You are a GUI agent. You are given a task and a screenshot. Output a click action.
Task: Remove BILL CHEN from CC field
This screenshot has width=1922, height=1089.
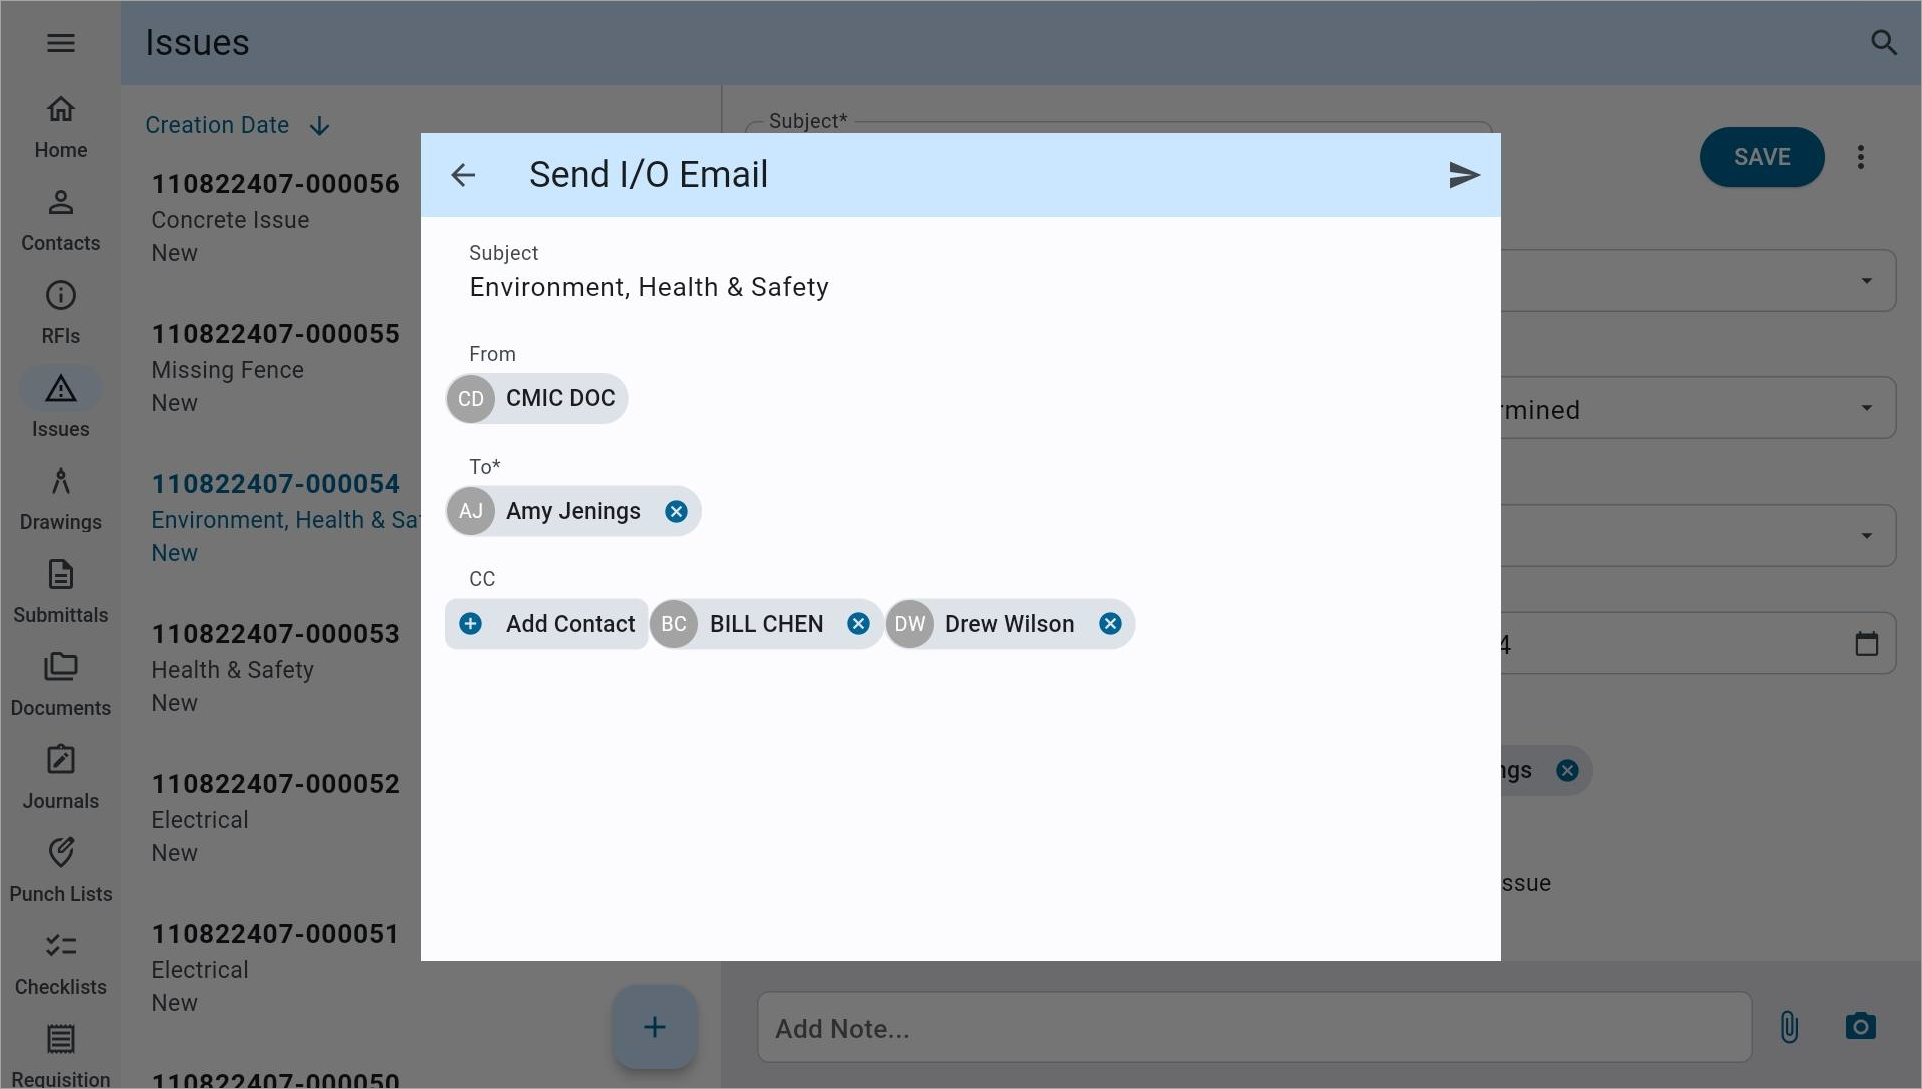tap(858, 623)
